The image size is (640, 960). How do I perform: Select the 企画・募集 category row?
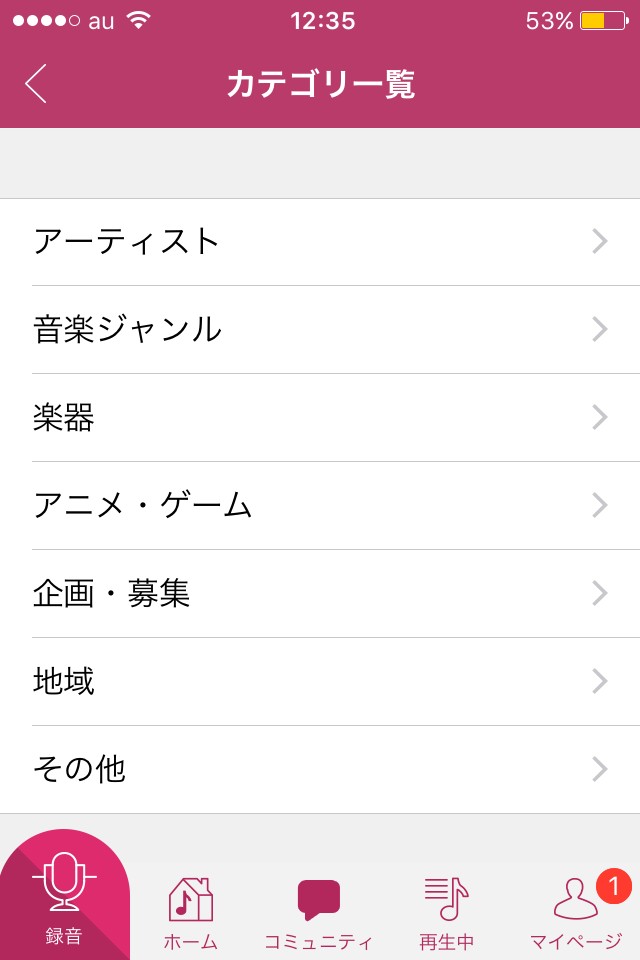click(320, 594)
